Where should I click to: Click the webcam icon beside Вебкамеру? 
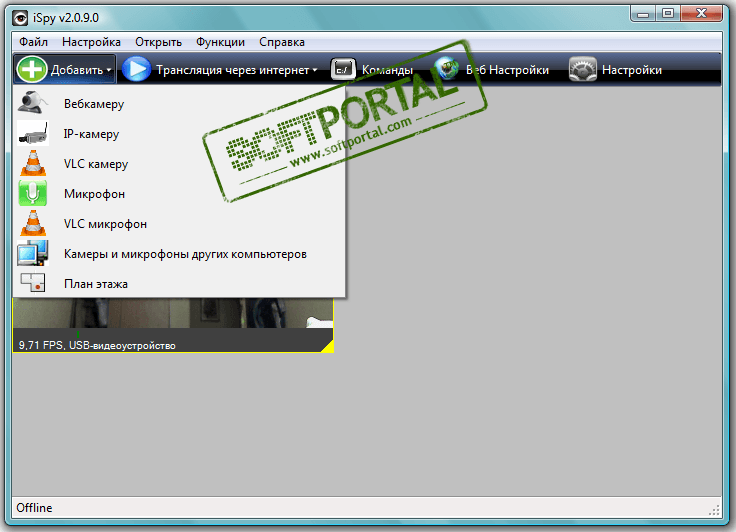tap(33, 103)
